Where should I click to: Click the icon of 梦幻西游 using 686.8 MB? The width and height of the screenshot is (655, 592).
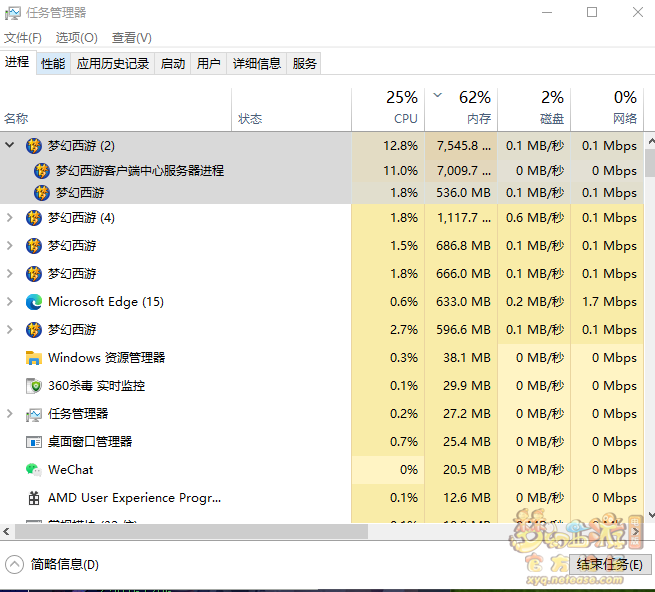tap(34, 246)
